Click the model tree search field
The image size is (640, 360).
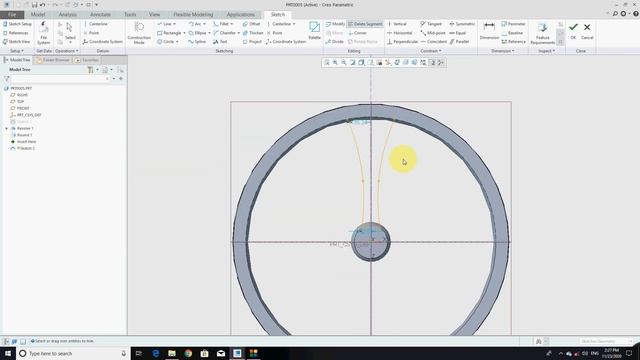(60, 78)
